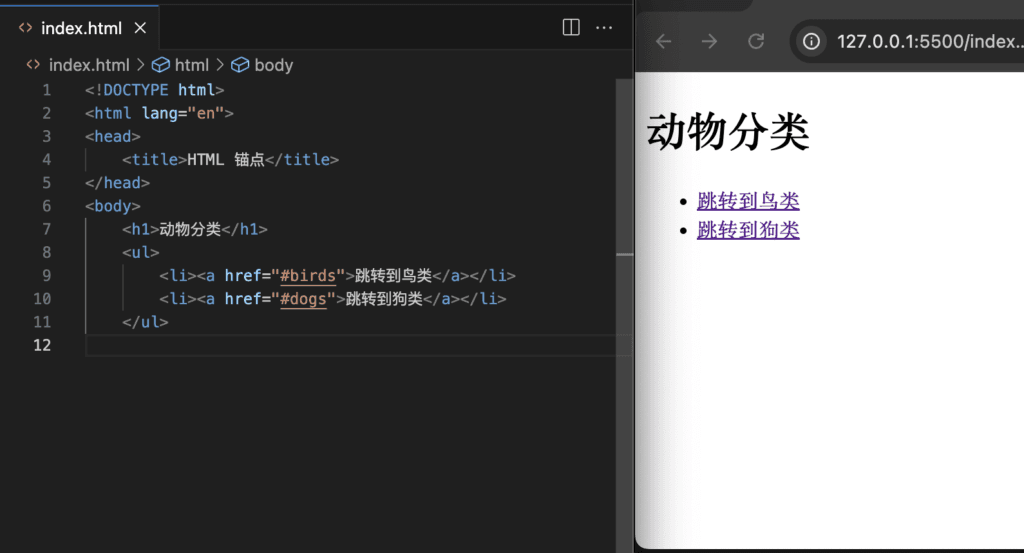Follow the 跳转到鸟类 link in browser

coord(748,201)
